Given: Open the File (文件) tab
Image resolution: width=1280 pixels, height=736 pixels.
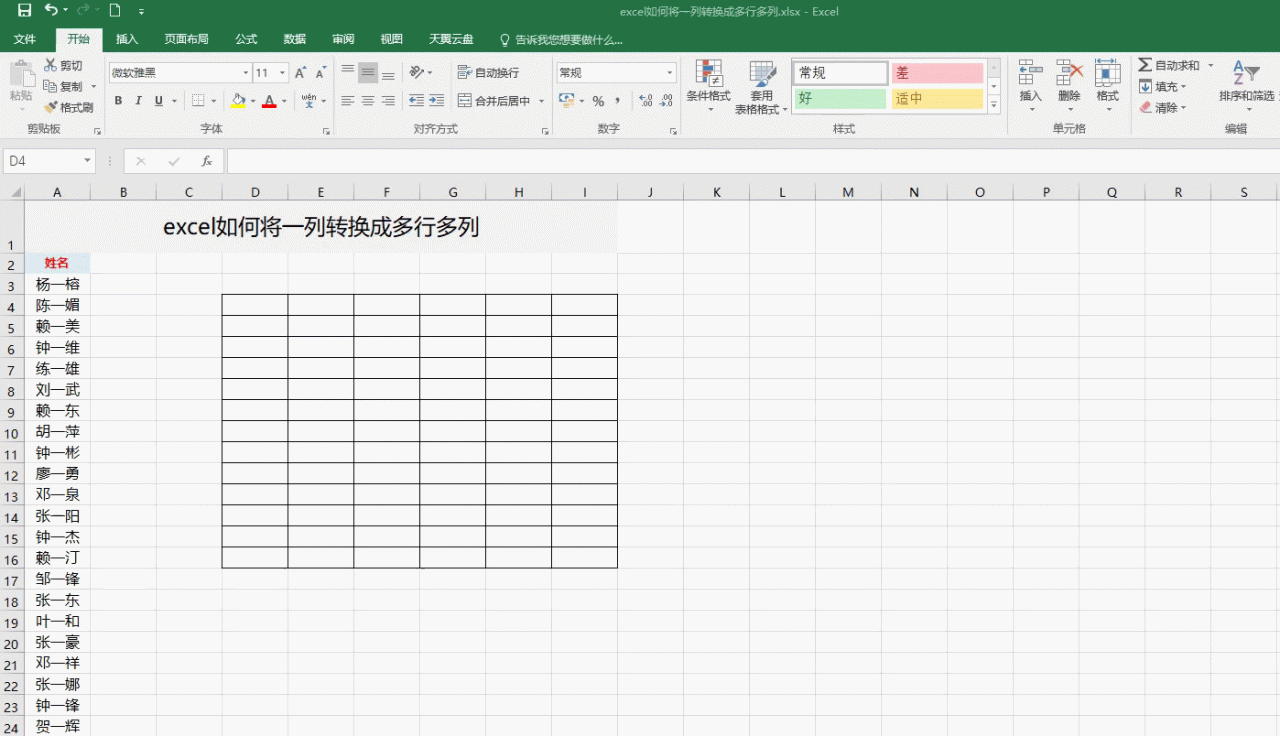Looking at the screenshot, I should coord(25,39).
